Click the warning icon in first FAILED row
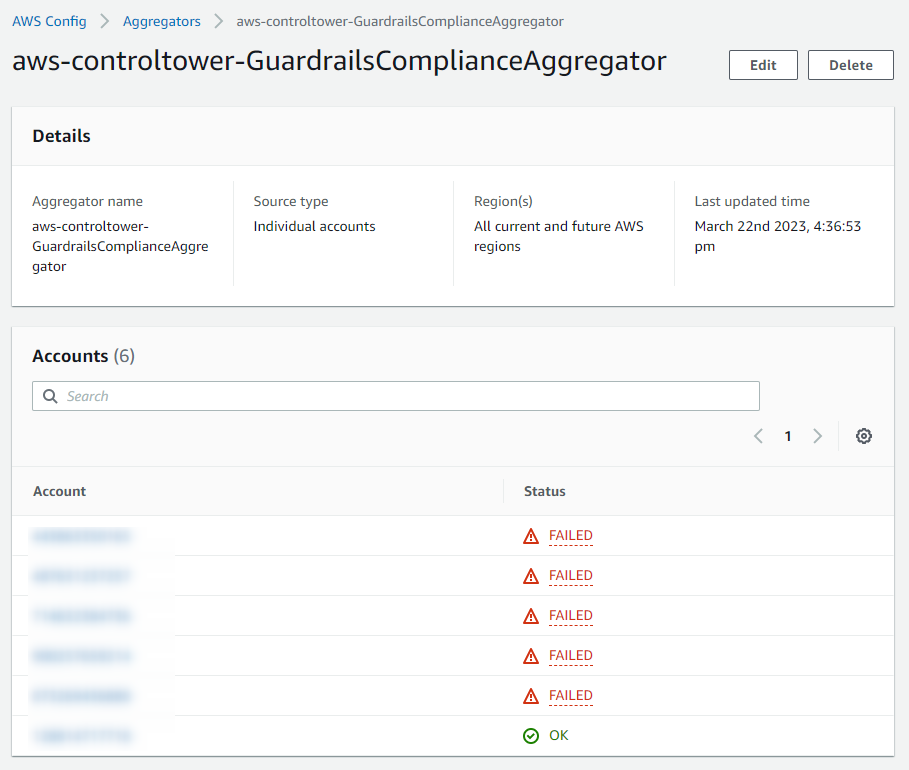 530,536
